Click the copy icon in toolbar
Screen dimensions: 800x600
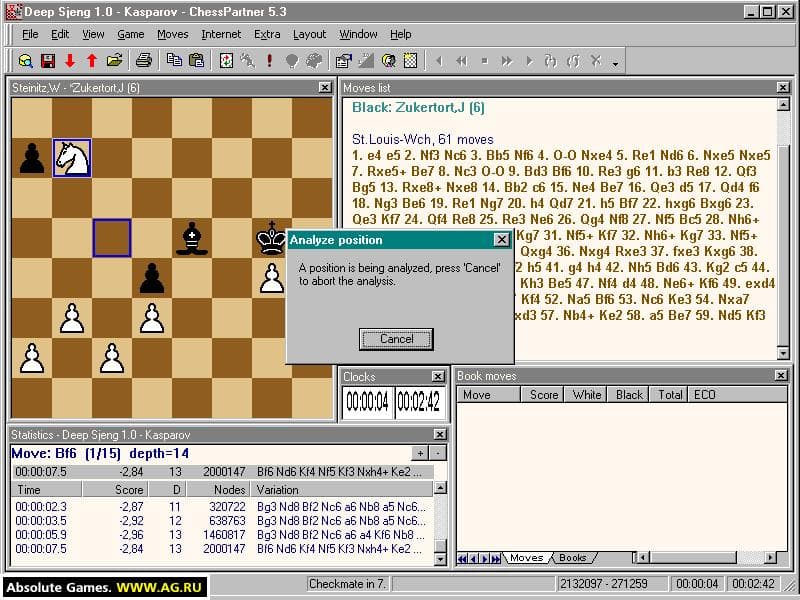pyautogui.click(x=174, y=61)
